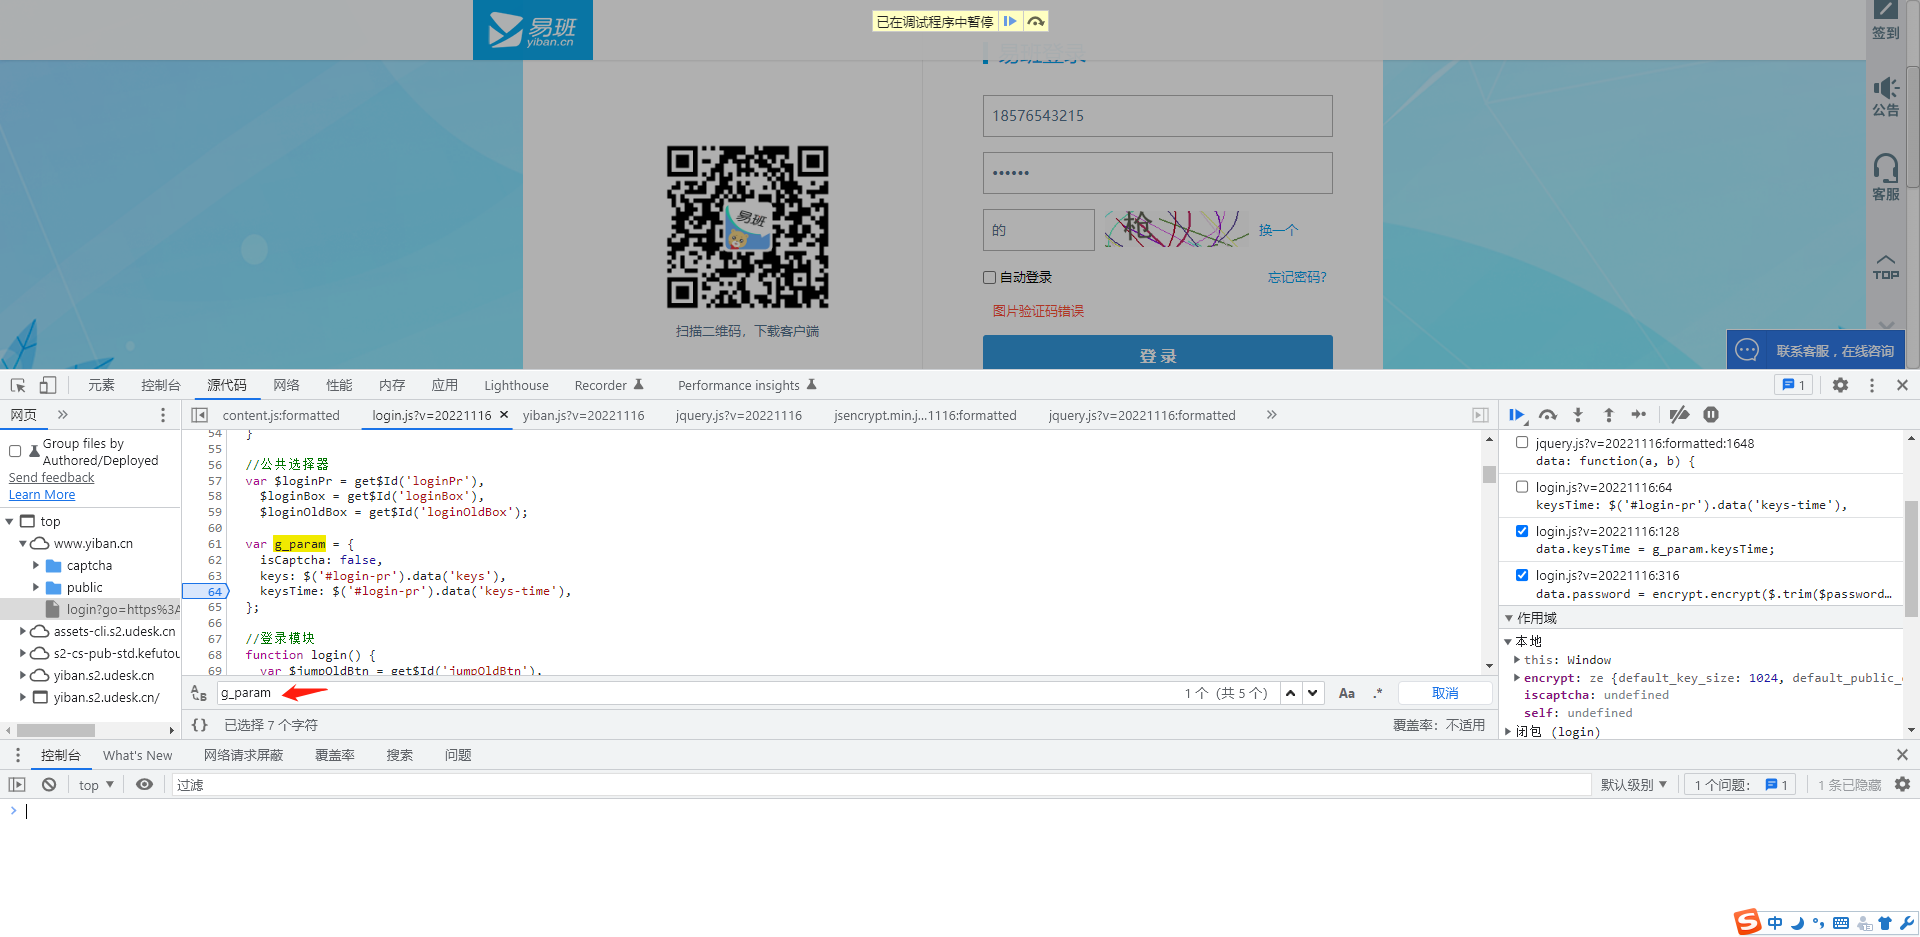Deactivate breakpoints icon
Image resolution: width=1920 pixels, height=937 pixels.
[x=1679, y=415]
